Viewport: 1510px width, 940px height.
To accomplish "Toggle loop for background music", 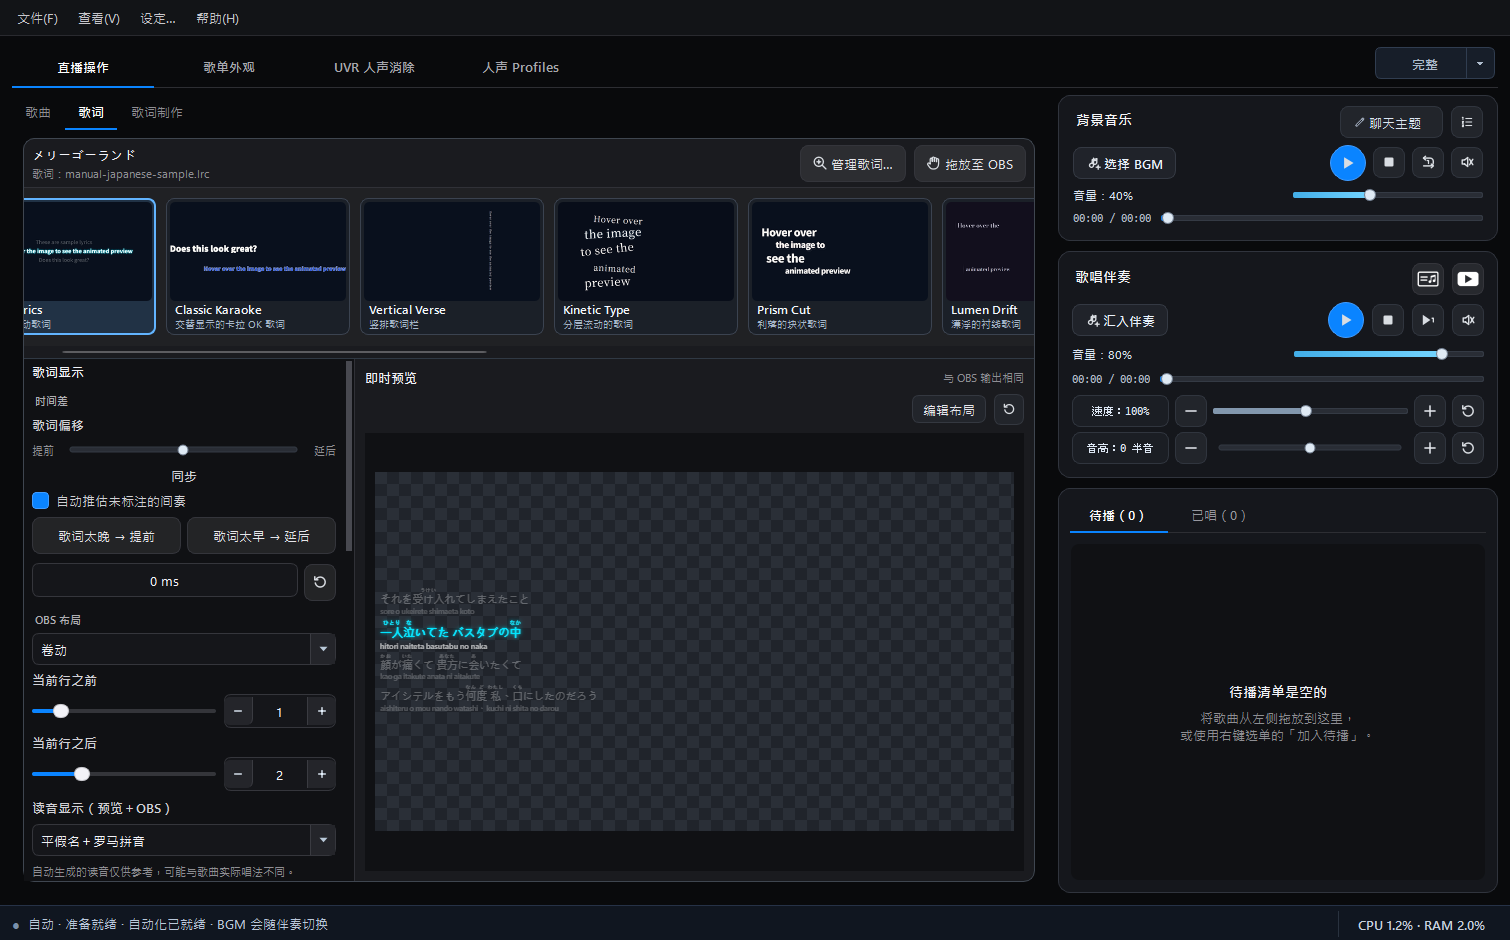I will (x=1428, y=162).
